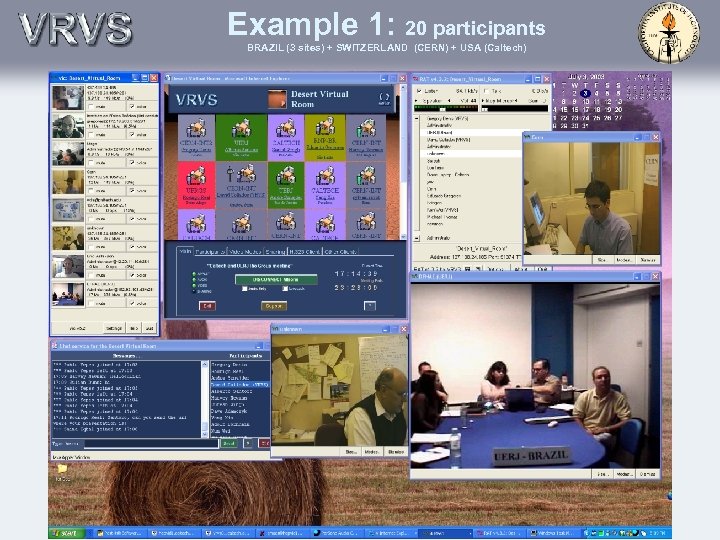This screenshot has height=540, width=720.
Task: Expand the Speaker arrow in RAT
Action: pyautogui.click(x=416, y=100)
